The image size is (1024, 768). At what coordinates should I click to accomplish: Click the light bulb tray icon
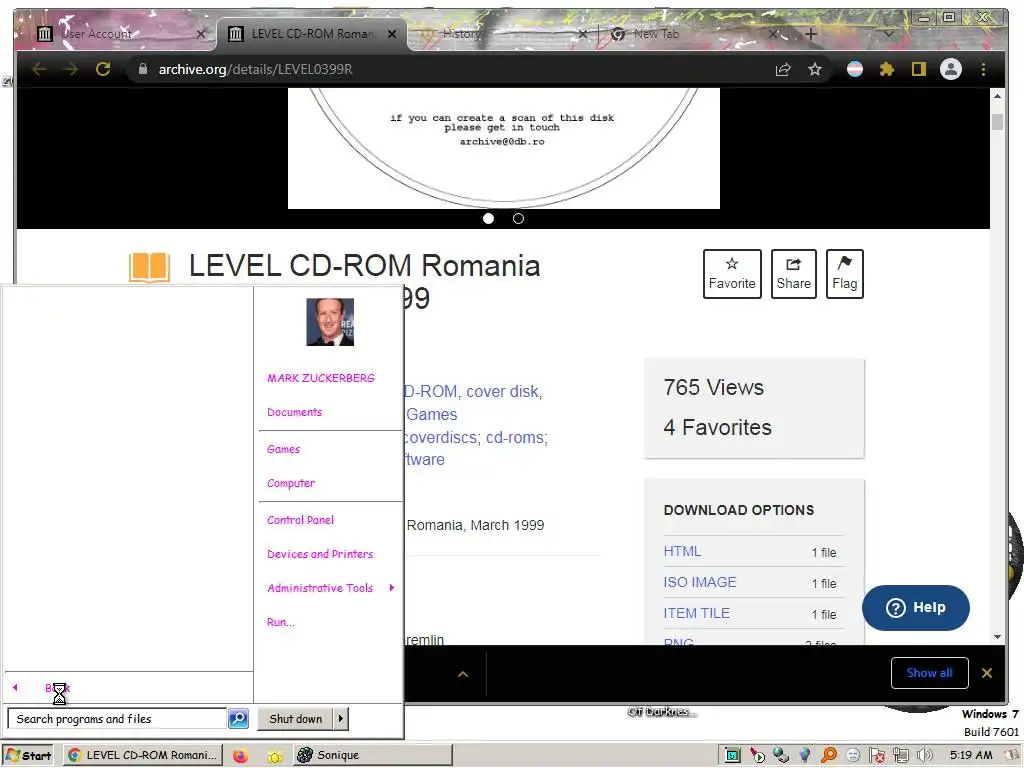pos(805,756)
